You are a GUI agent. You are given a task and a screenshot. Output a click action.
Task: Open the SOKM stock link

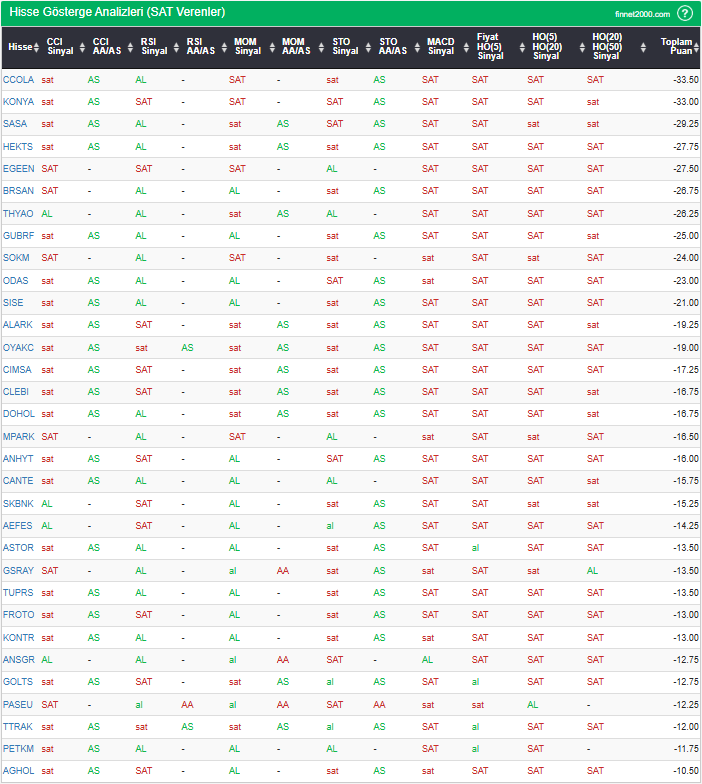16,258
